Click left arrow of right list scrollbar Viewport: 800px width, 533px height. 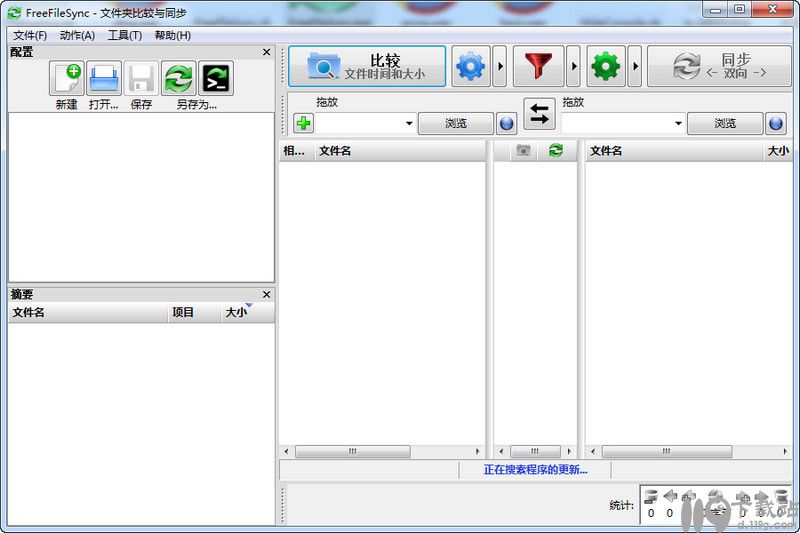coord(592,451)
